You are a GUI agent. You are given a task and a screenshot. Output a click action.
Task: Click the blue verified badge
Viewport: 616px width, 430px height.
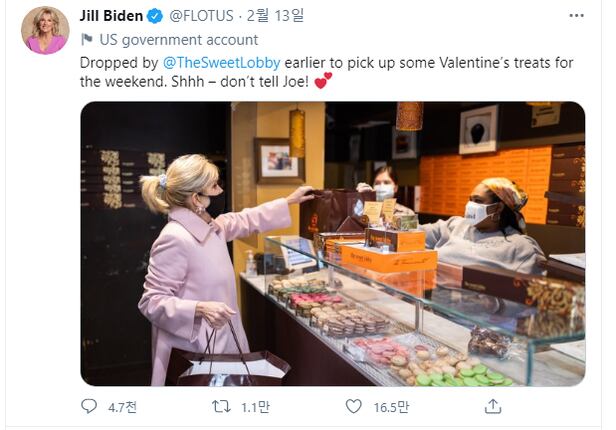154,16
